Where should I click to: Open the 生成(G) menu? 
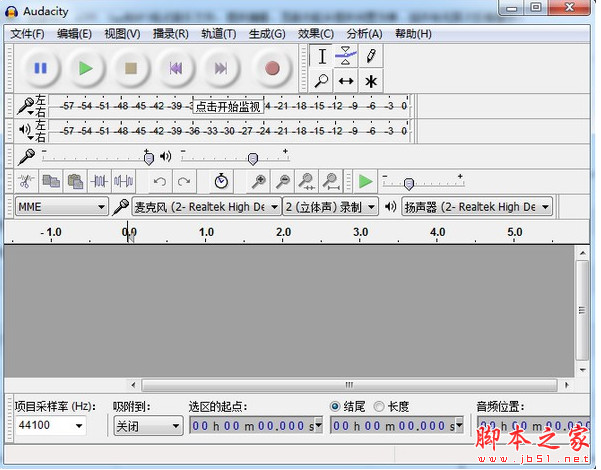click(x=267, y=34)
